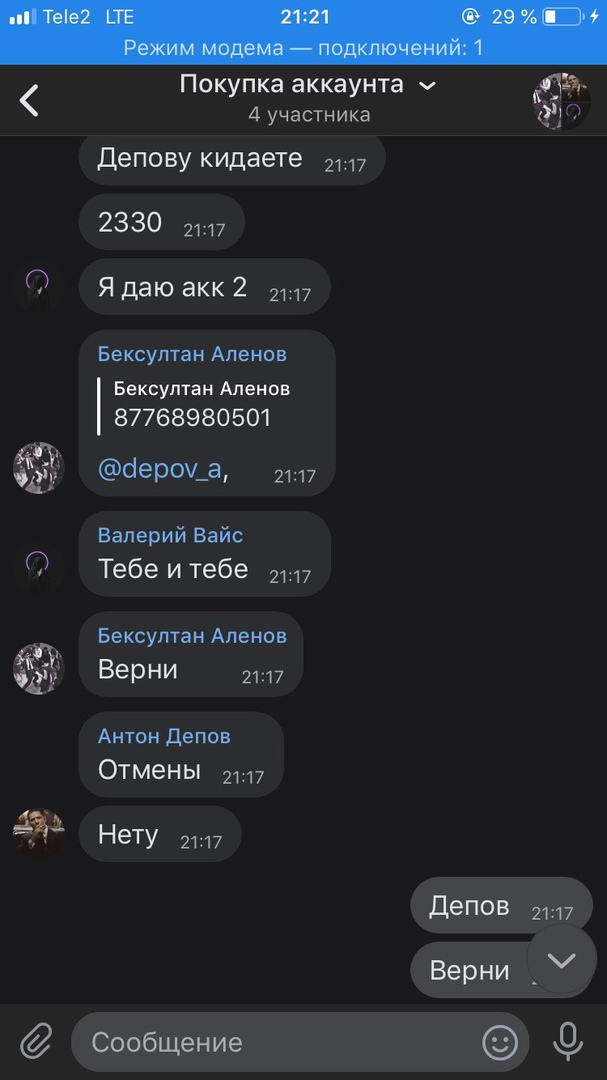Screen dimensions: 607x1080
Task: Open the @depov_a mention link
Action: point(160,469)
